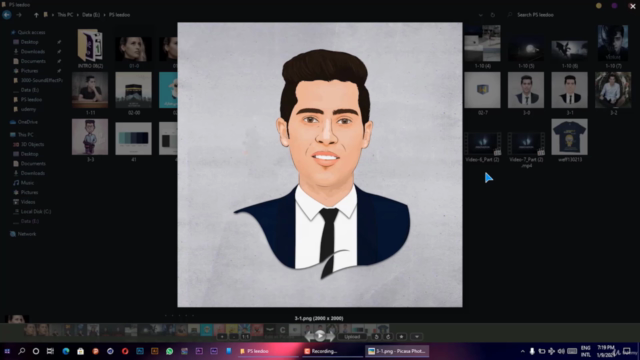Select the letter C thumbnail in filmstrip
Image resolution: width=640 pixels, height=360 pixels.
pos(282,329)
